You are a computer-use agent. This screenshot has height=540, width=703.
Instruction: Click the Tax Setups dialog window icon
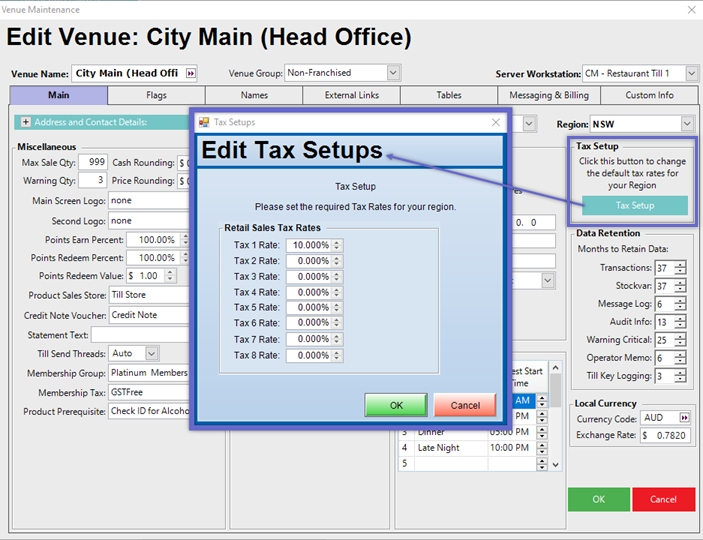click(x=204, y=122)
